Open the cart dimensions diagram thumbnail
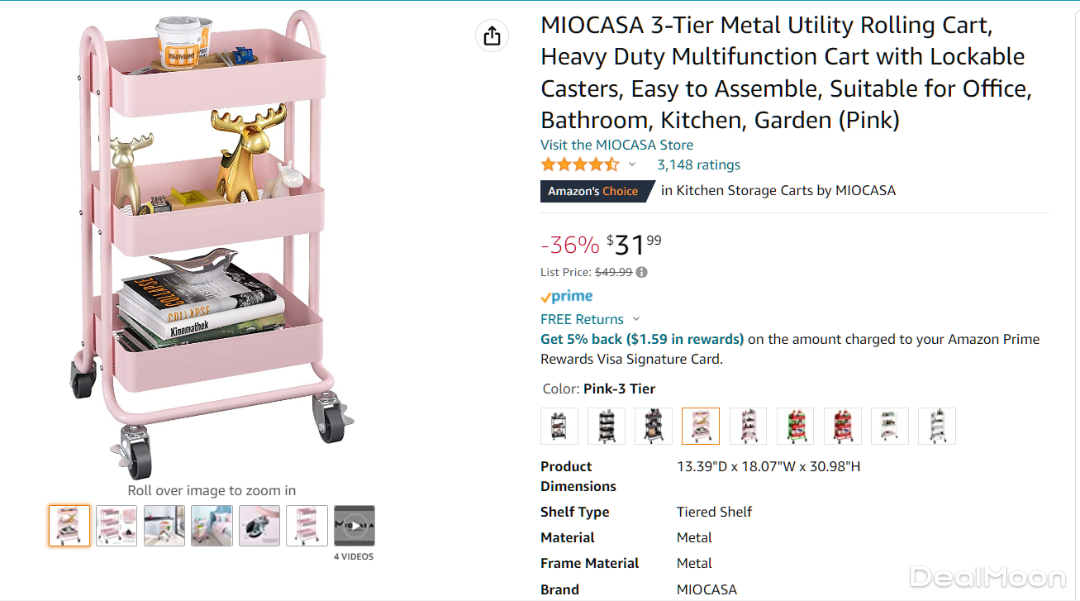 pyautogui.click(x=307, y=526)
